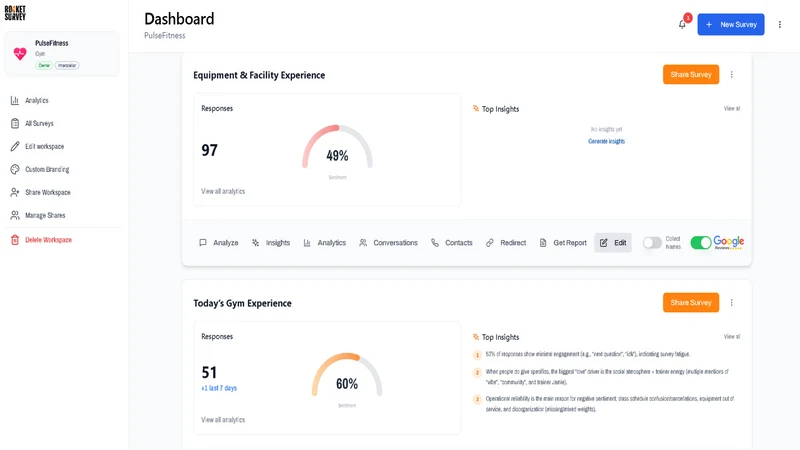800x450 pixels.
Task: Click the Share Workspace person-plus icon
Action: 15,192
